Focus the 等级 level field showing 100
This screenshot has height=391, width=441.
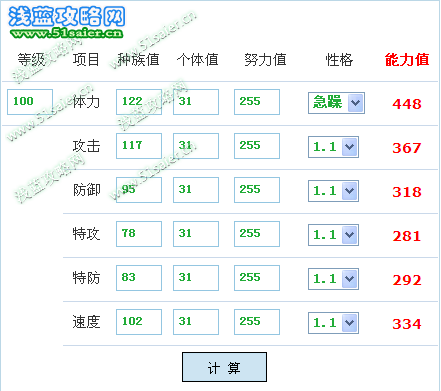pyautogui.click(x=30, y=102)
